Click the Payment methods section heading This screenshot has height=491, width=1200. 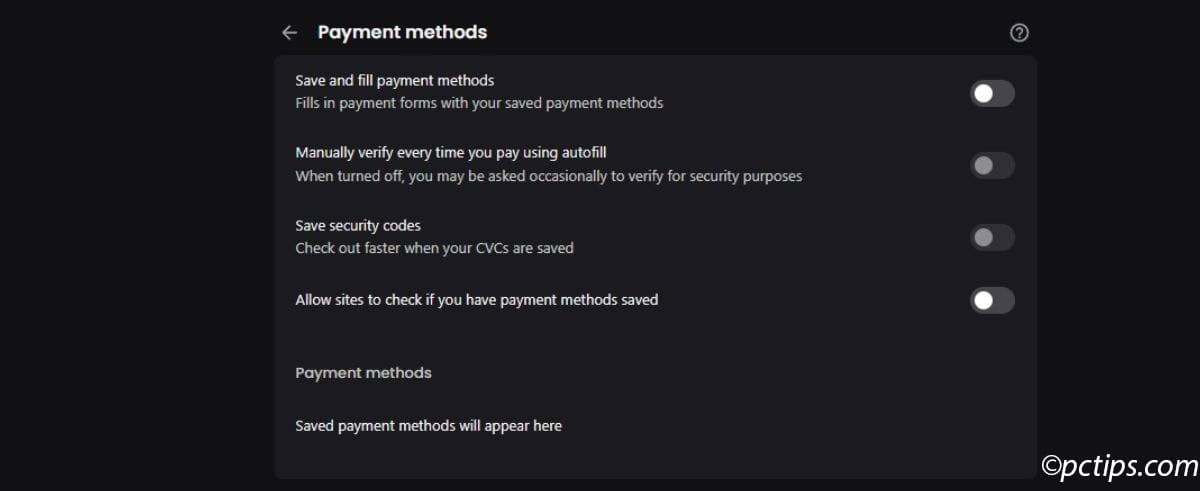[363, 373]
